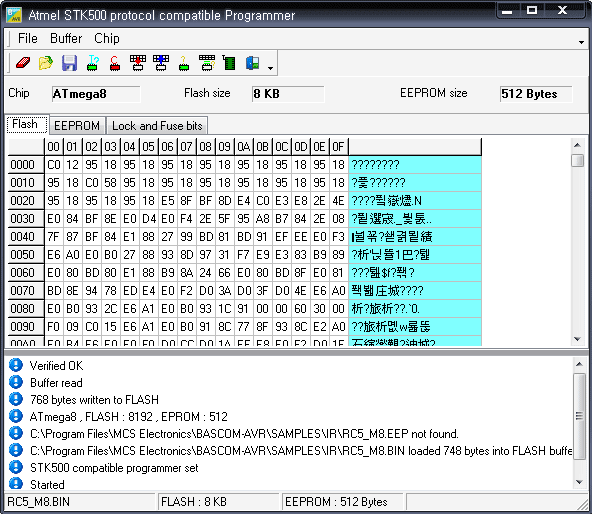Expand the toolbar overflow arrow
The width and height of the screenshot is (592, 514).
click(270, 68)
